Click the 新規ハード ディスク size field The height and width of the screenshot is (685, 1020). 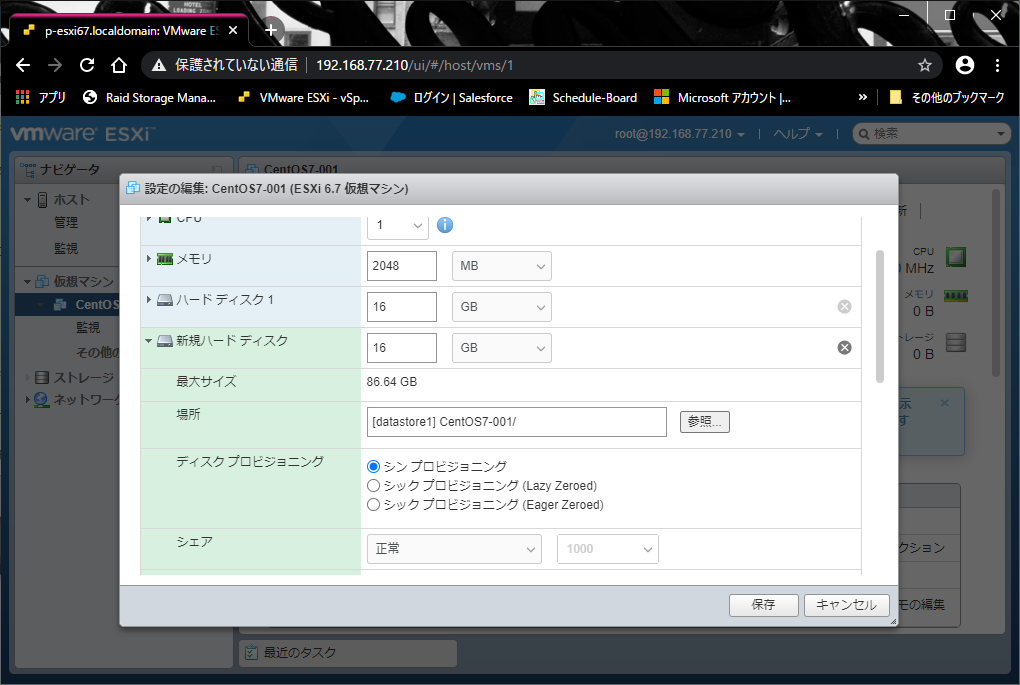(401, 348)
